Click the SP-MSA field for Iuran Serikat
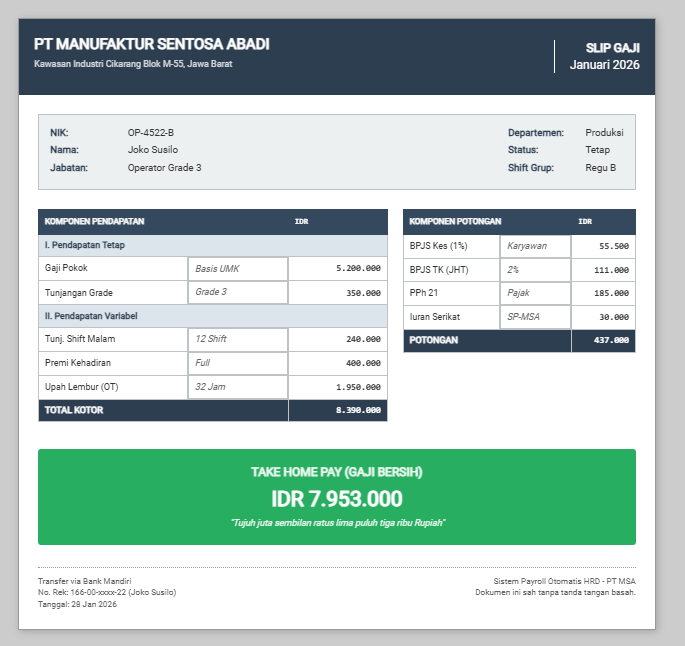Screen dimensions: 685x646 tap(535, 317)
